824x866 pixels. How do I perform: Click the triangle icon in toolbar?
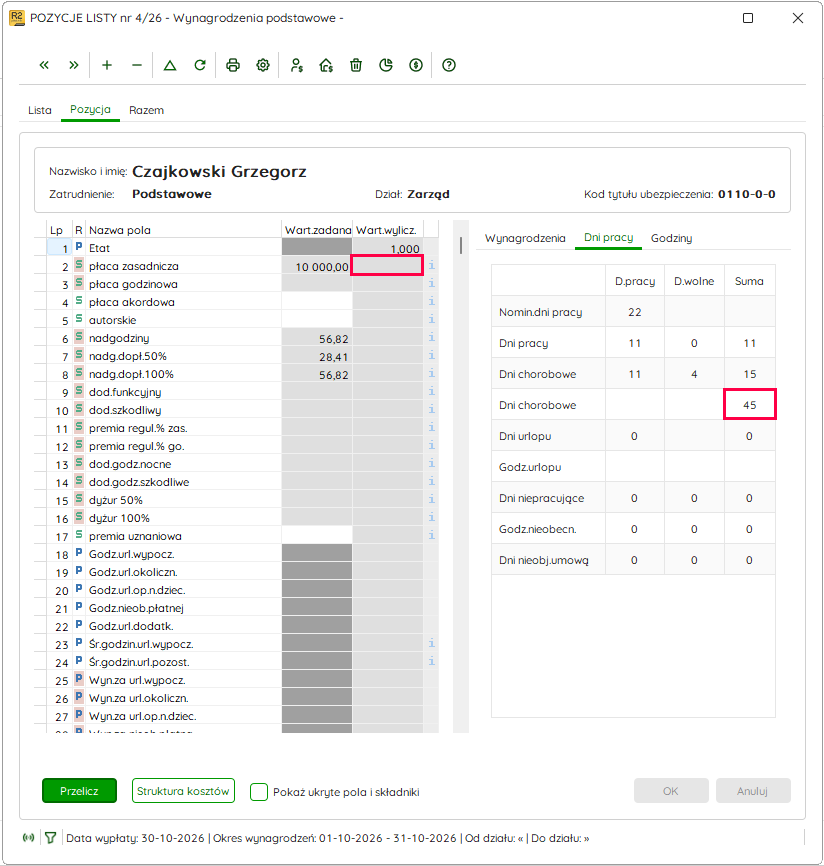[x=170, y=65]
